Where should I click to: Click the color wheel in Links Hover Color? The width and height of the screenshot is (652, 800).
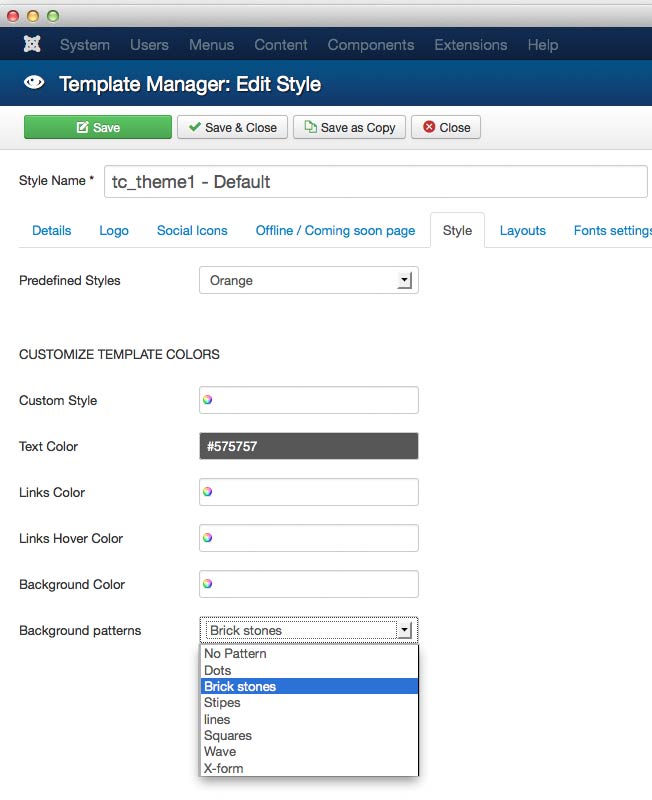point(208,538)
